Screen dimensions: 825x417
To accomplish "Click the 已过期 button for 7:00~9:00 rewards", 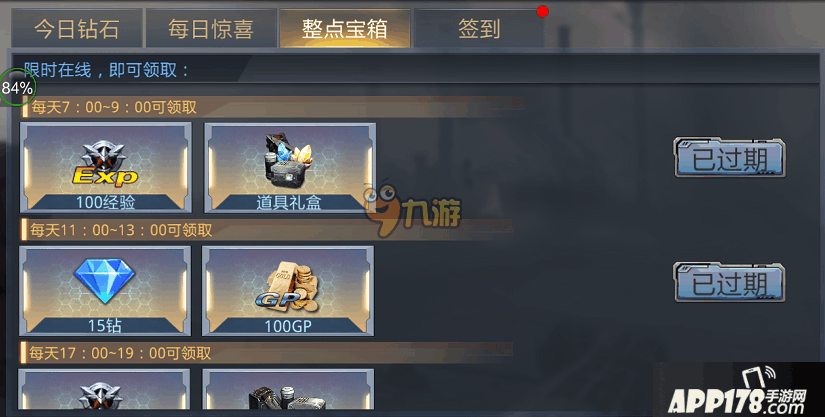I will click(x=729, y=158).
